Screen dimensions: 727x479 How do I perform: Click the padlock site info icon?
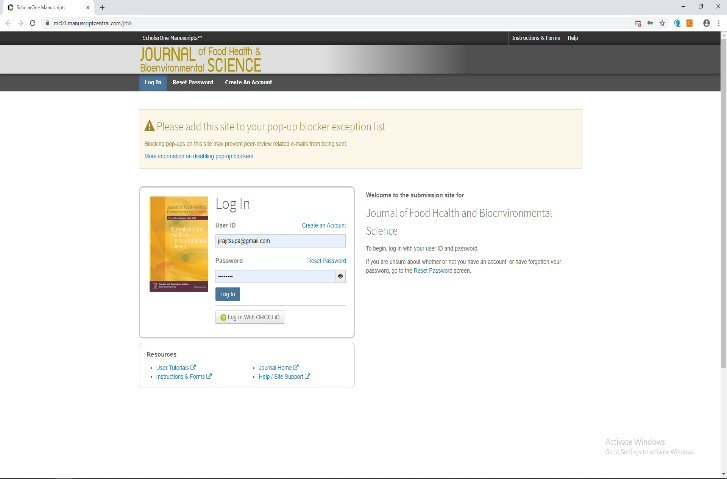pyautogui.click(x=47, y=23)
